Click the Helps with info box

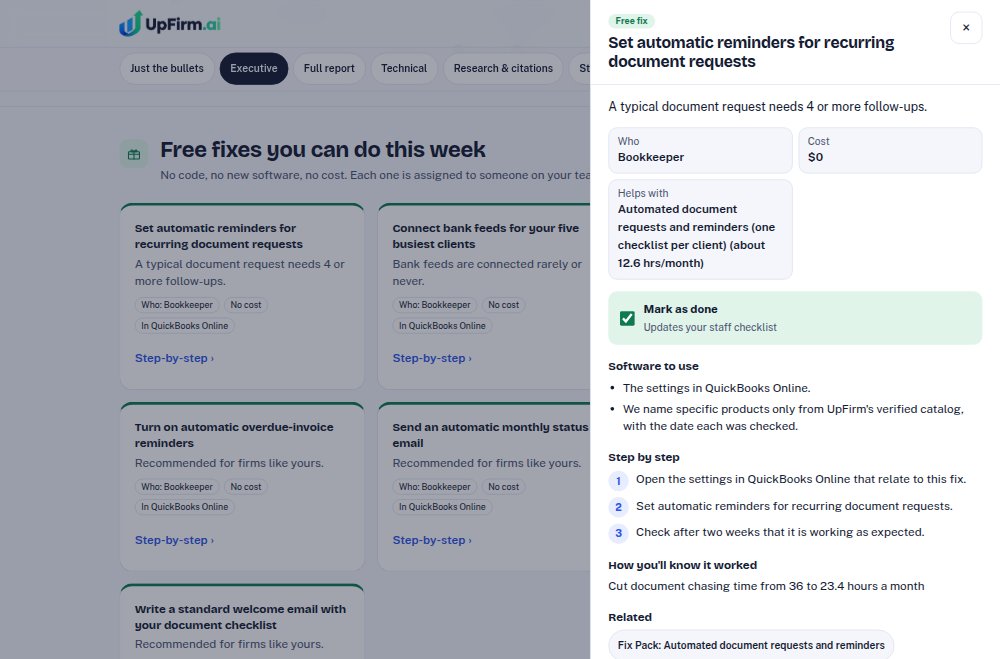tap(700, 229)
